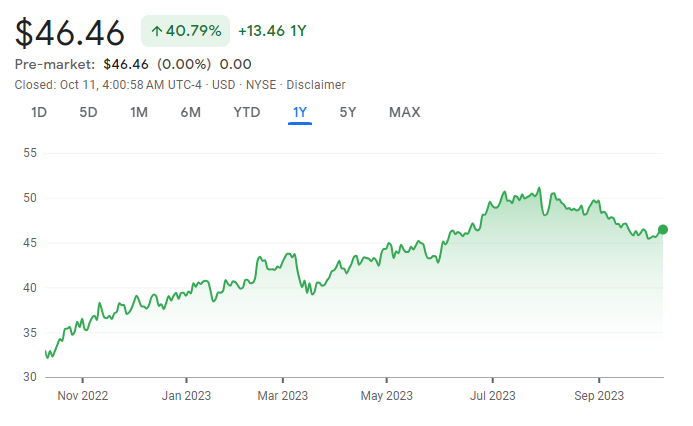The height and width of the screenshot is (426, 693).
Task: Click the green endpoint dot on chart line
Action: click(663, 230)
